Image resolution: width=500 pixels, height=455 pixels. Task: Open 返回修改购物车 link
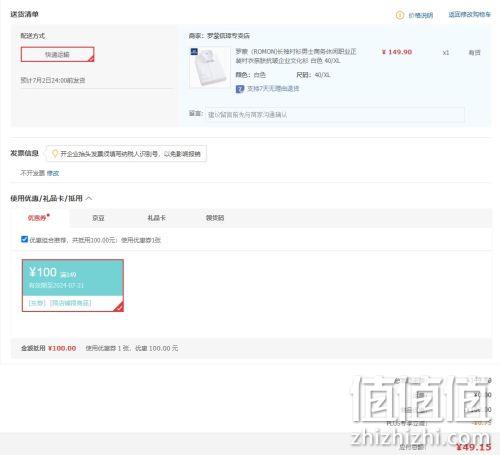(x=469, y=15)
